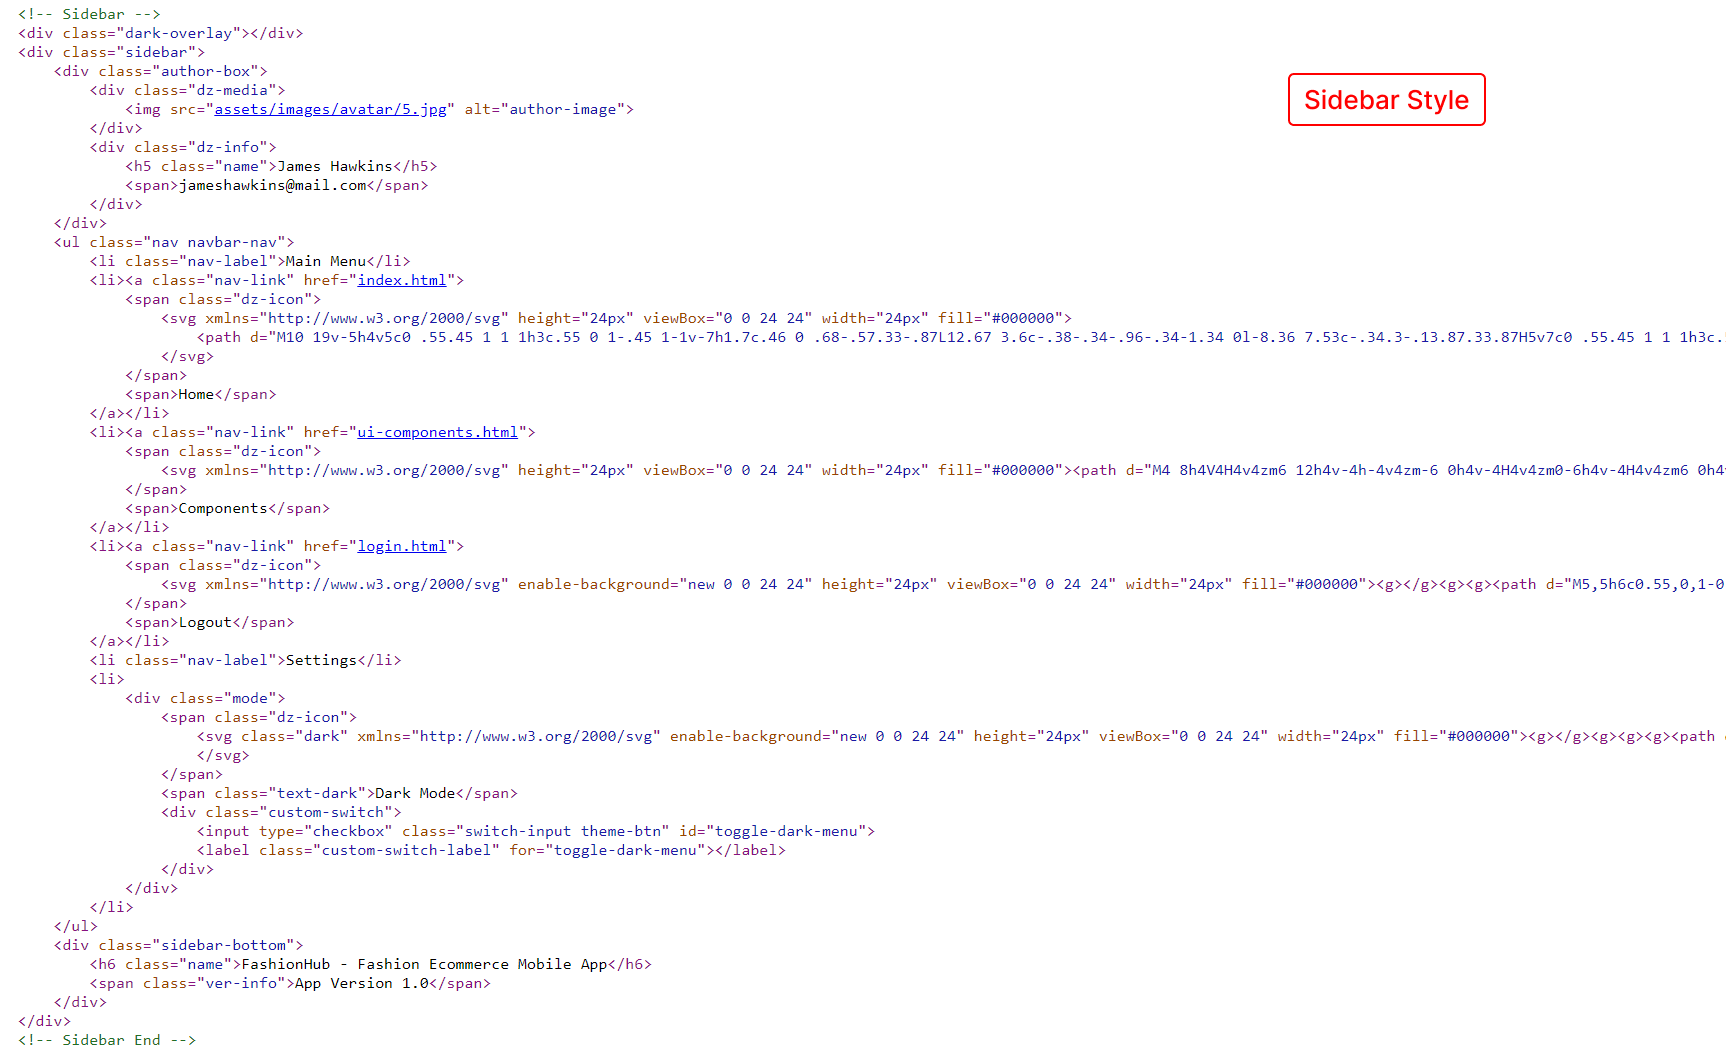The image size is (1726, 1056).
Task: Click the Home span text
Action: pyautogui.click(x=196, y=394)
